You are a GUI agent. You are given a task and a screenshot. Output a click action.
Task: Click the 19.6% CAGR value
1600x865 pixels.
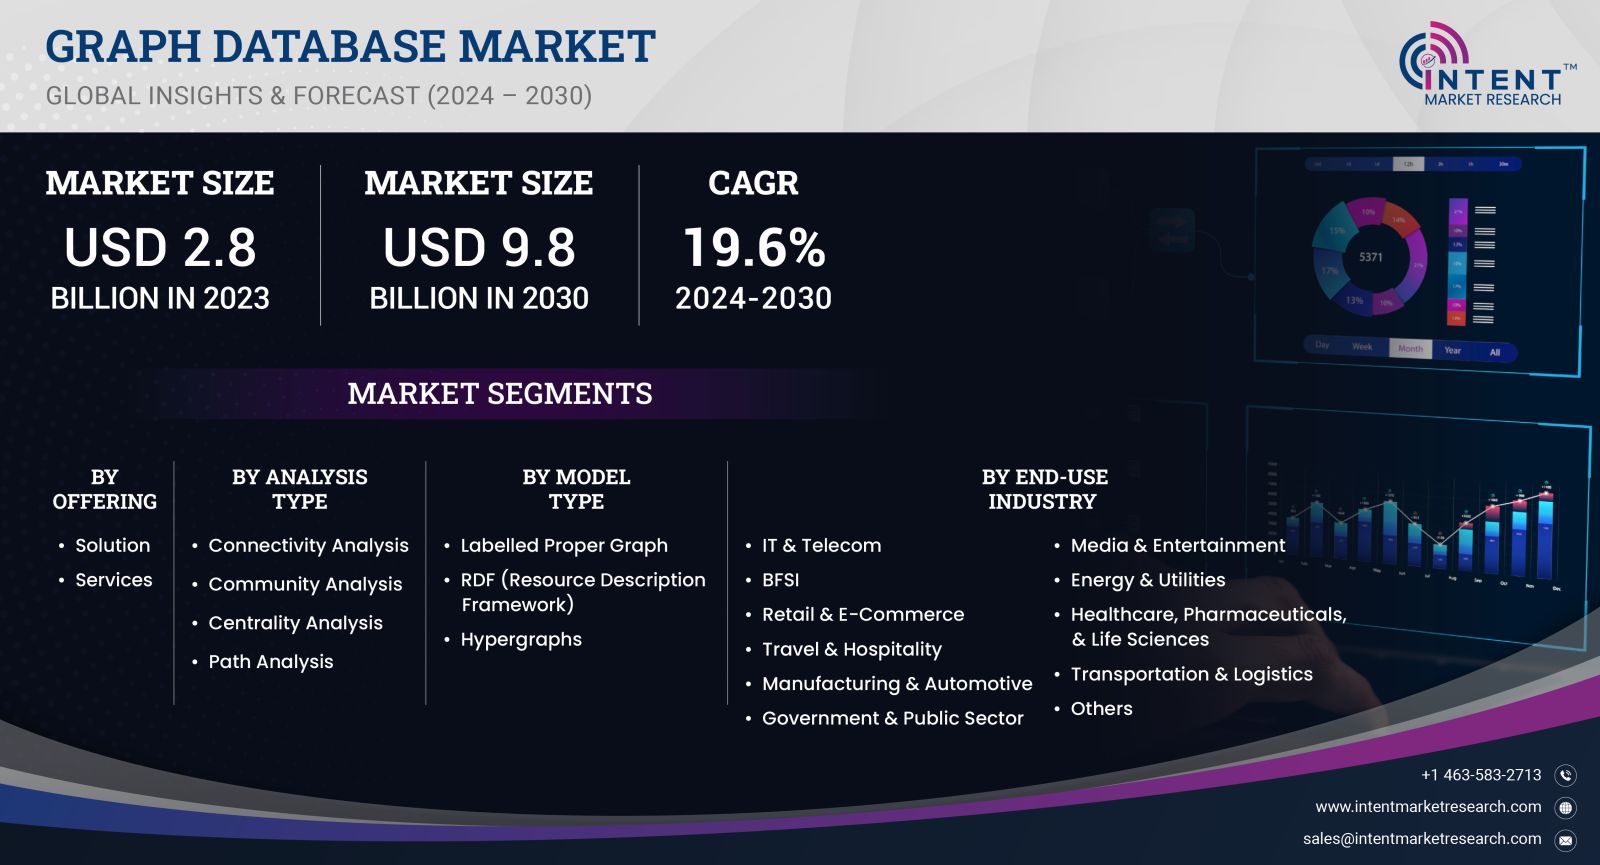point(754,247)
